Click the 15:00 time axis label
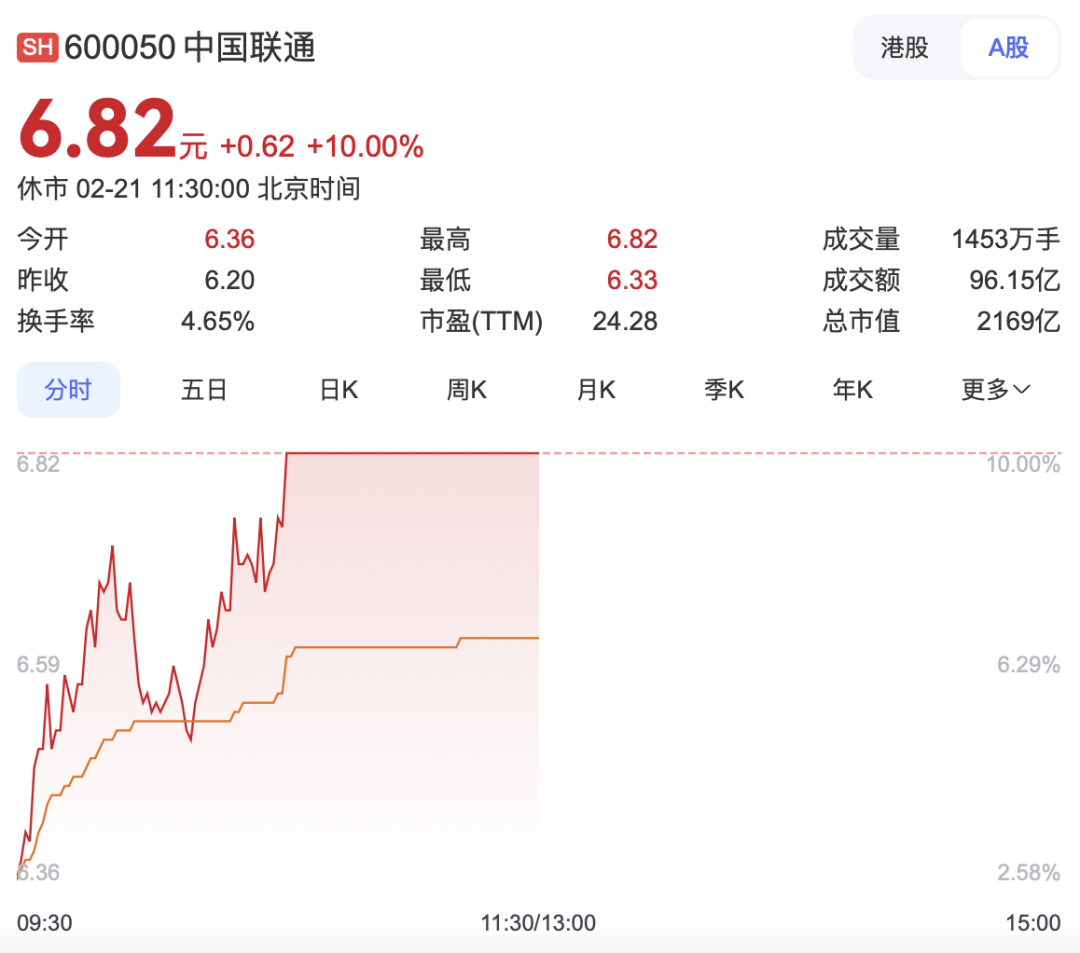This screenshot has height=953, width=1080. tap(1032, 923)
